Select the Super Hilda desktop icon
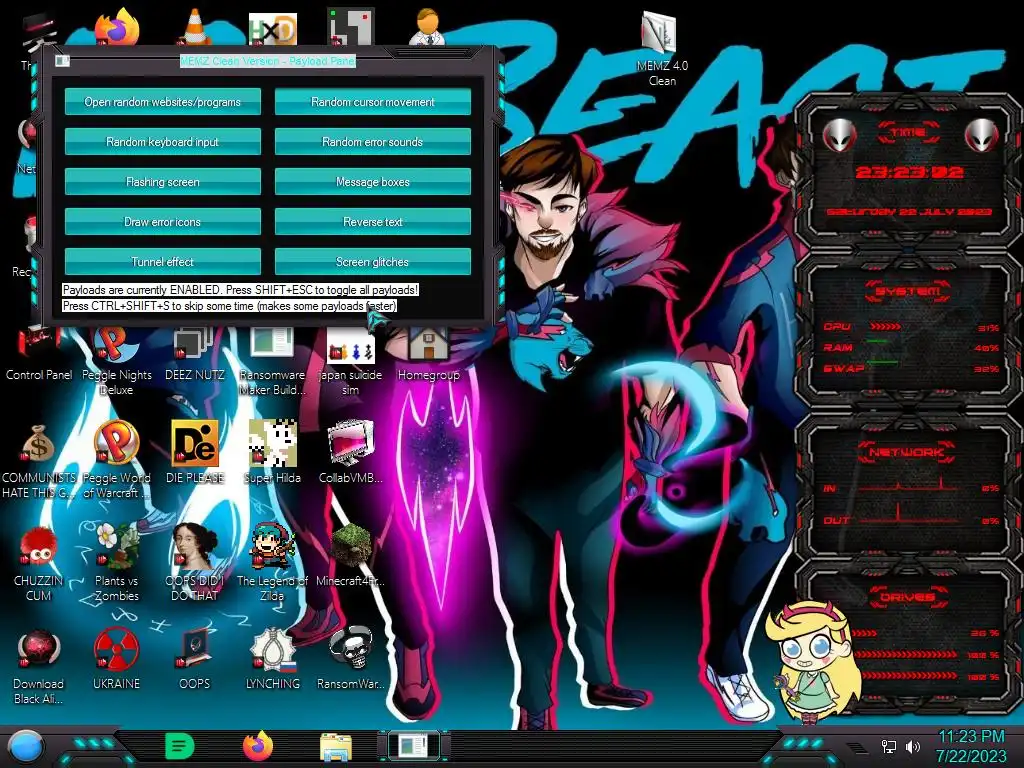This screenshot has height=768, width=1024. [272, 453]
